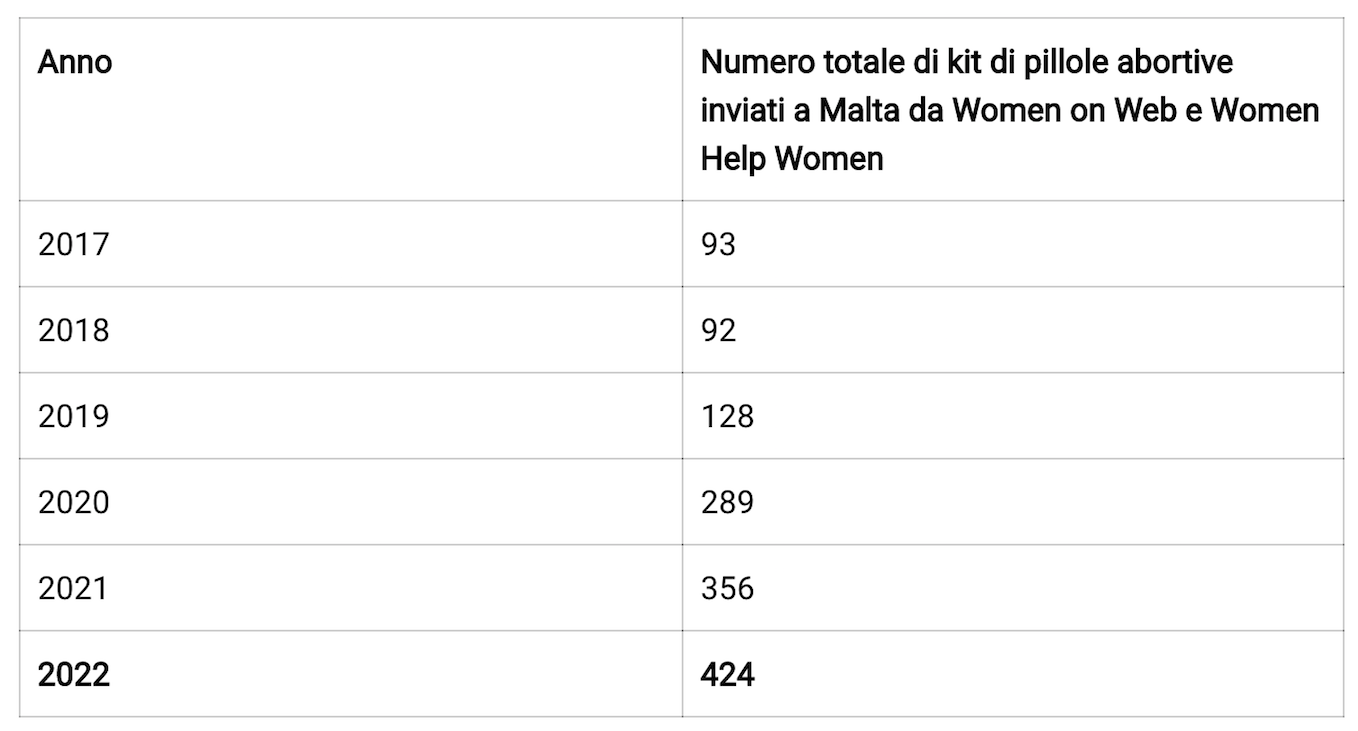The height and width of the screenshot is (731, 1358).
Task: Click the 2017 year cell
Action: click(x=351, y=243)
